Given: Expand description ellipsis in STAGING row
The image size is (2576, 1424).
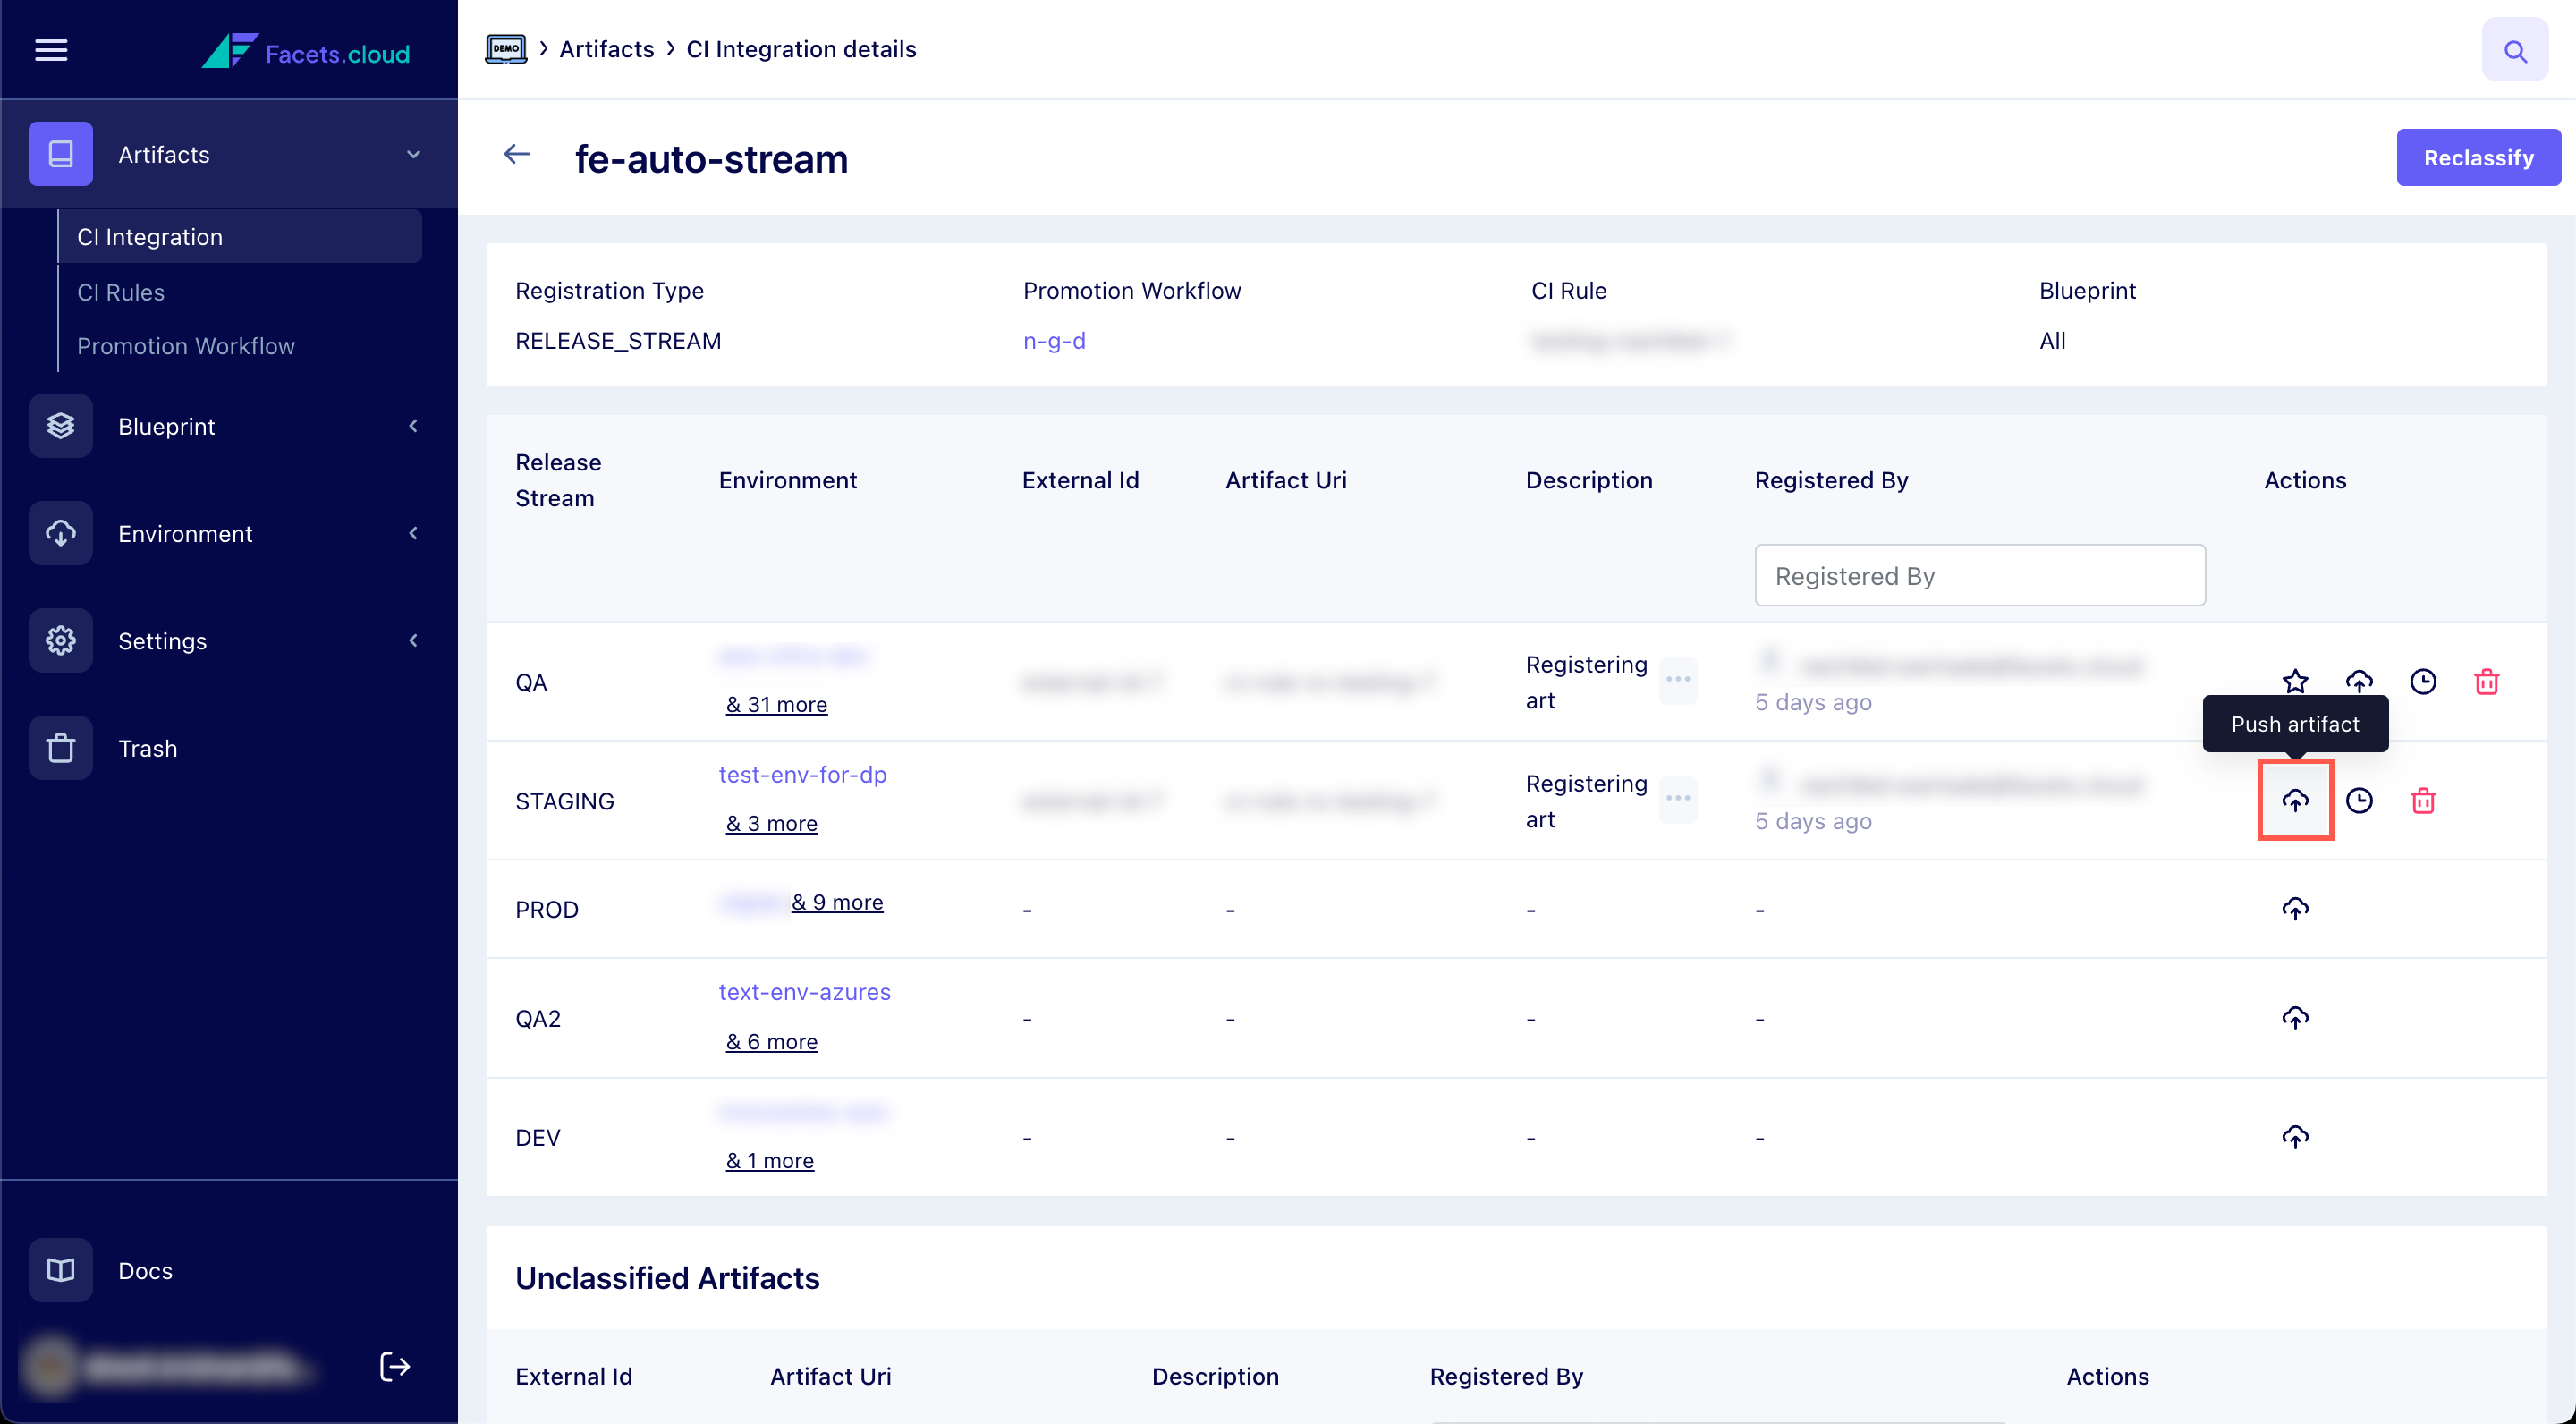Looking at the screenshot, I should pyautogui.click(x=1677, y=798).
